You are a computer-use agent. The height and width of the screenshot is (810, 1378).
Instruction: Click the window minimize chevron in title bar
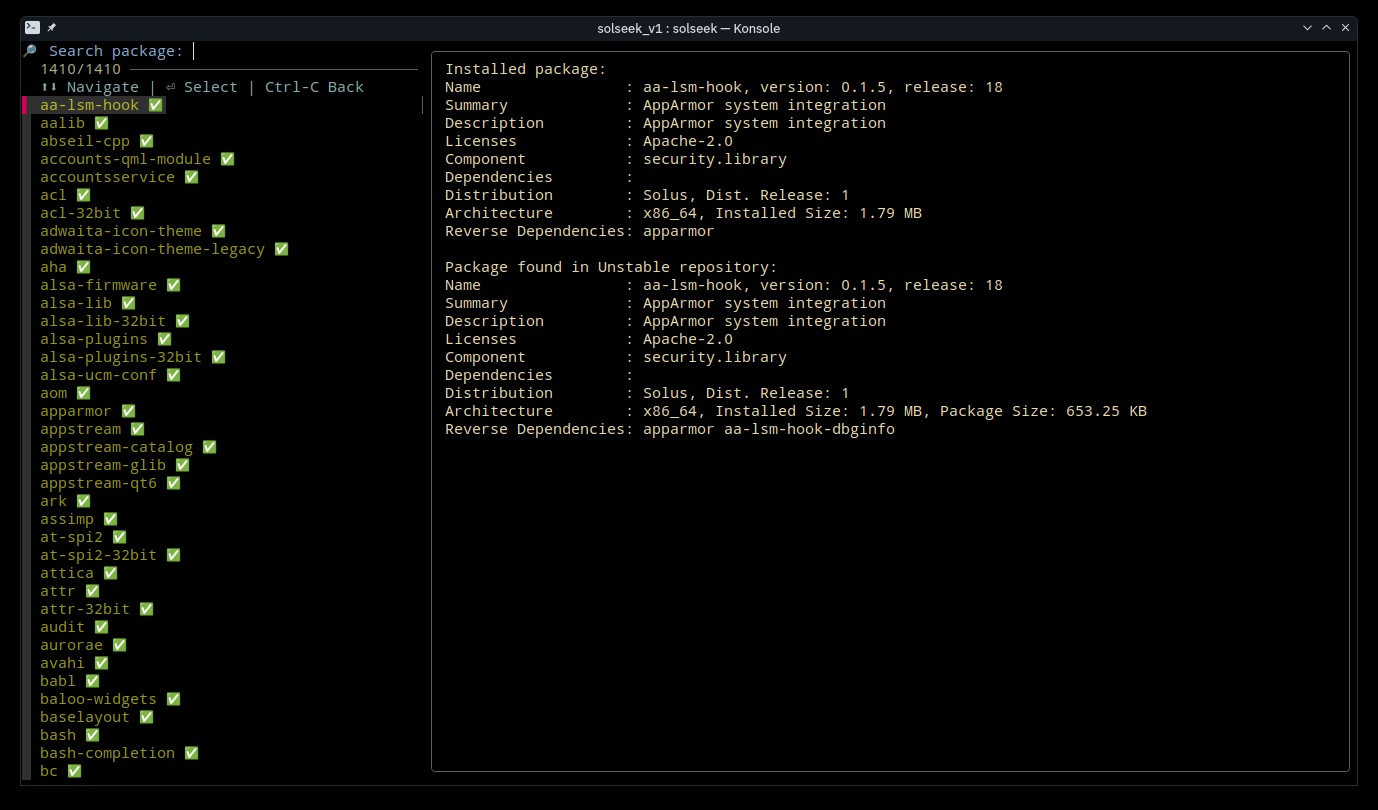tap(1306, 28)
